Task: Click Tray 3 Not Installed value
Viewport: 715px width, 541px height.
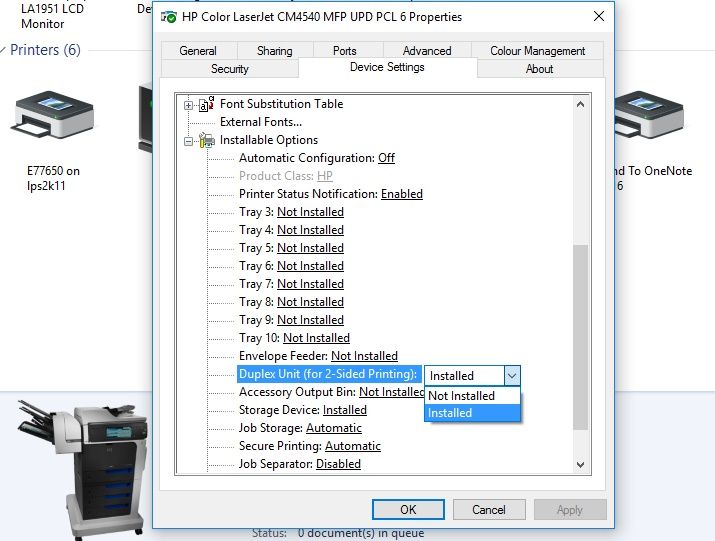Action: pos(310,212)
